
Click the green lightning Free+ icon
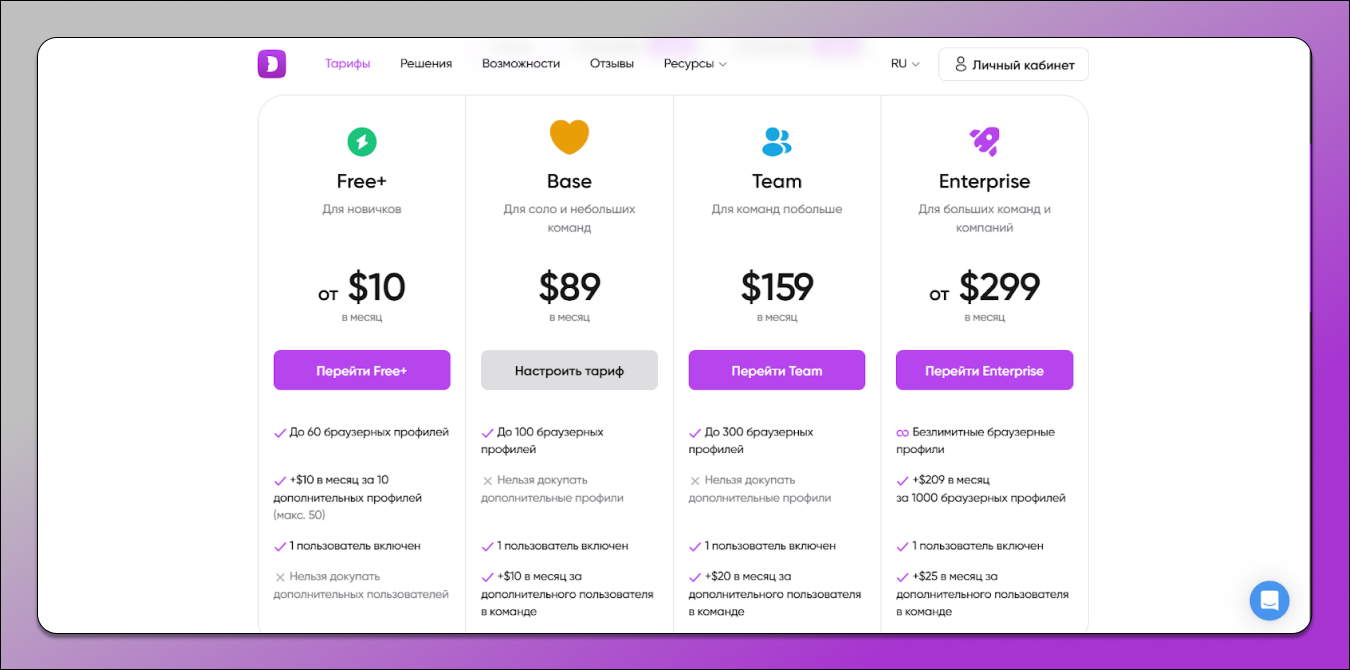point(361,142)
